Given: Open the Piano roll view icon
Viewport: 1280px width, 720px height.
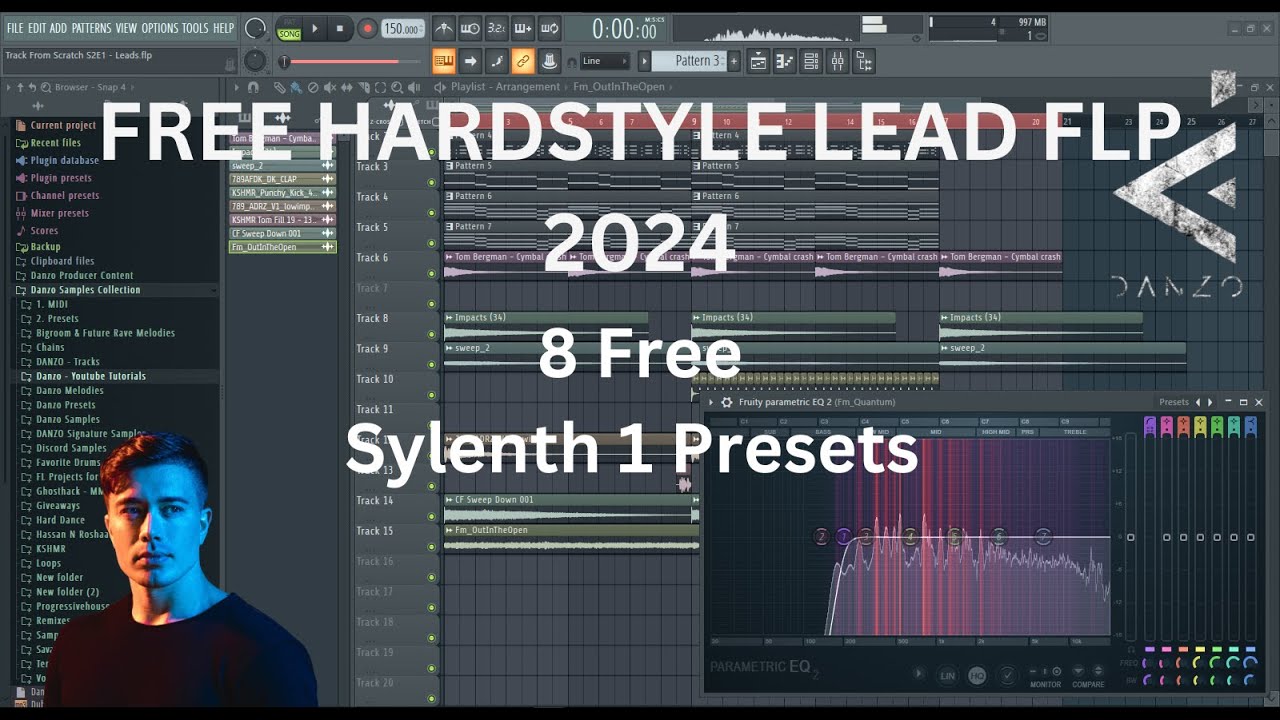Looking at the screenshot, I should pyautogui.click(x=784, y=61).
